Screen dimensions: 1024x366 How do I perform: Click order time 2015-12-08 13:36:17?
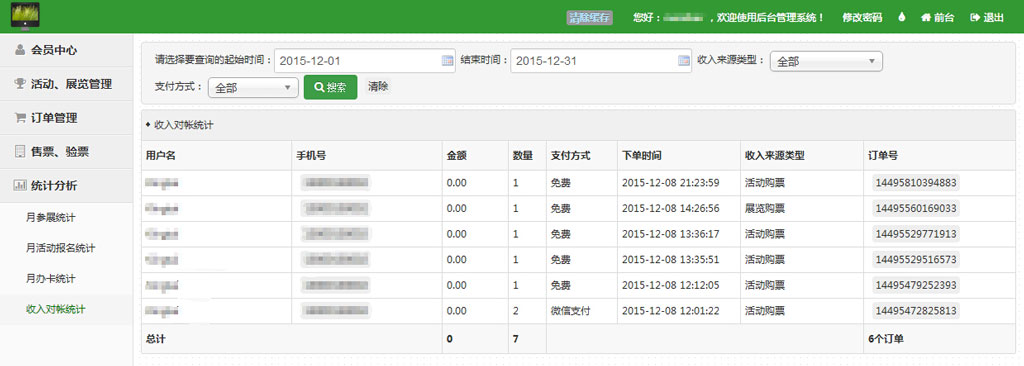670,234
